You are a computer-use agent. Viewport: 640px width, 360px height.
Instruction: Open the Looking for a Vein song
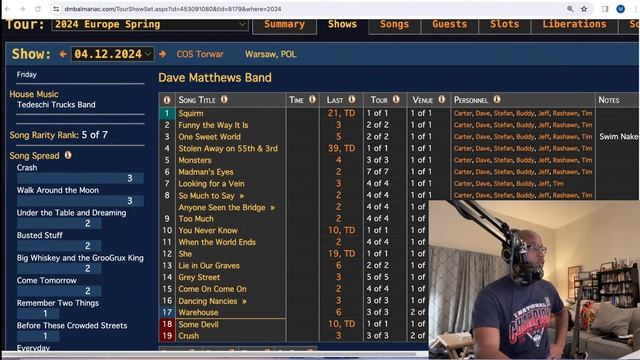click(x=211, y=184)
